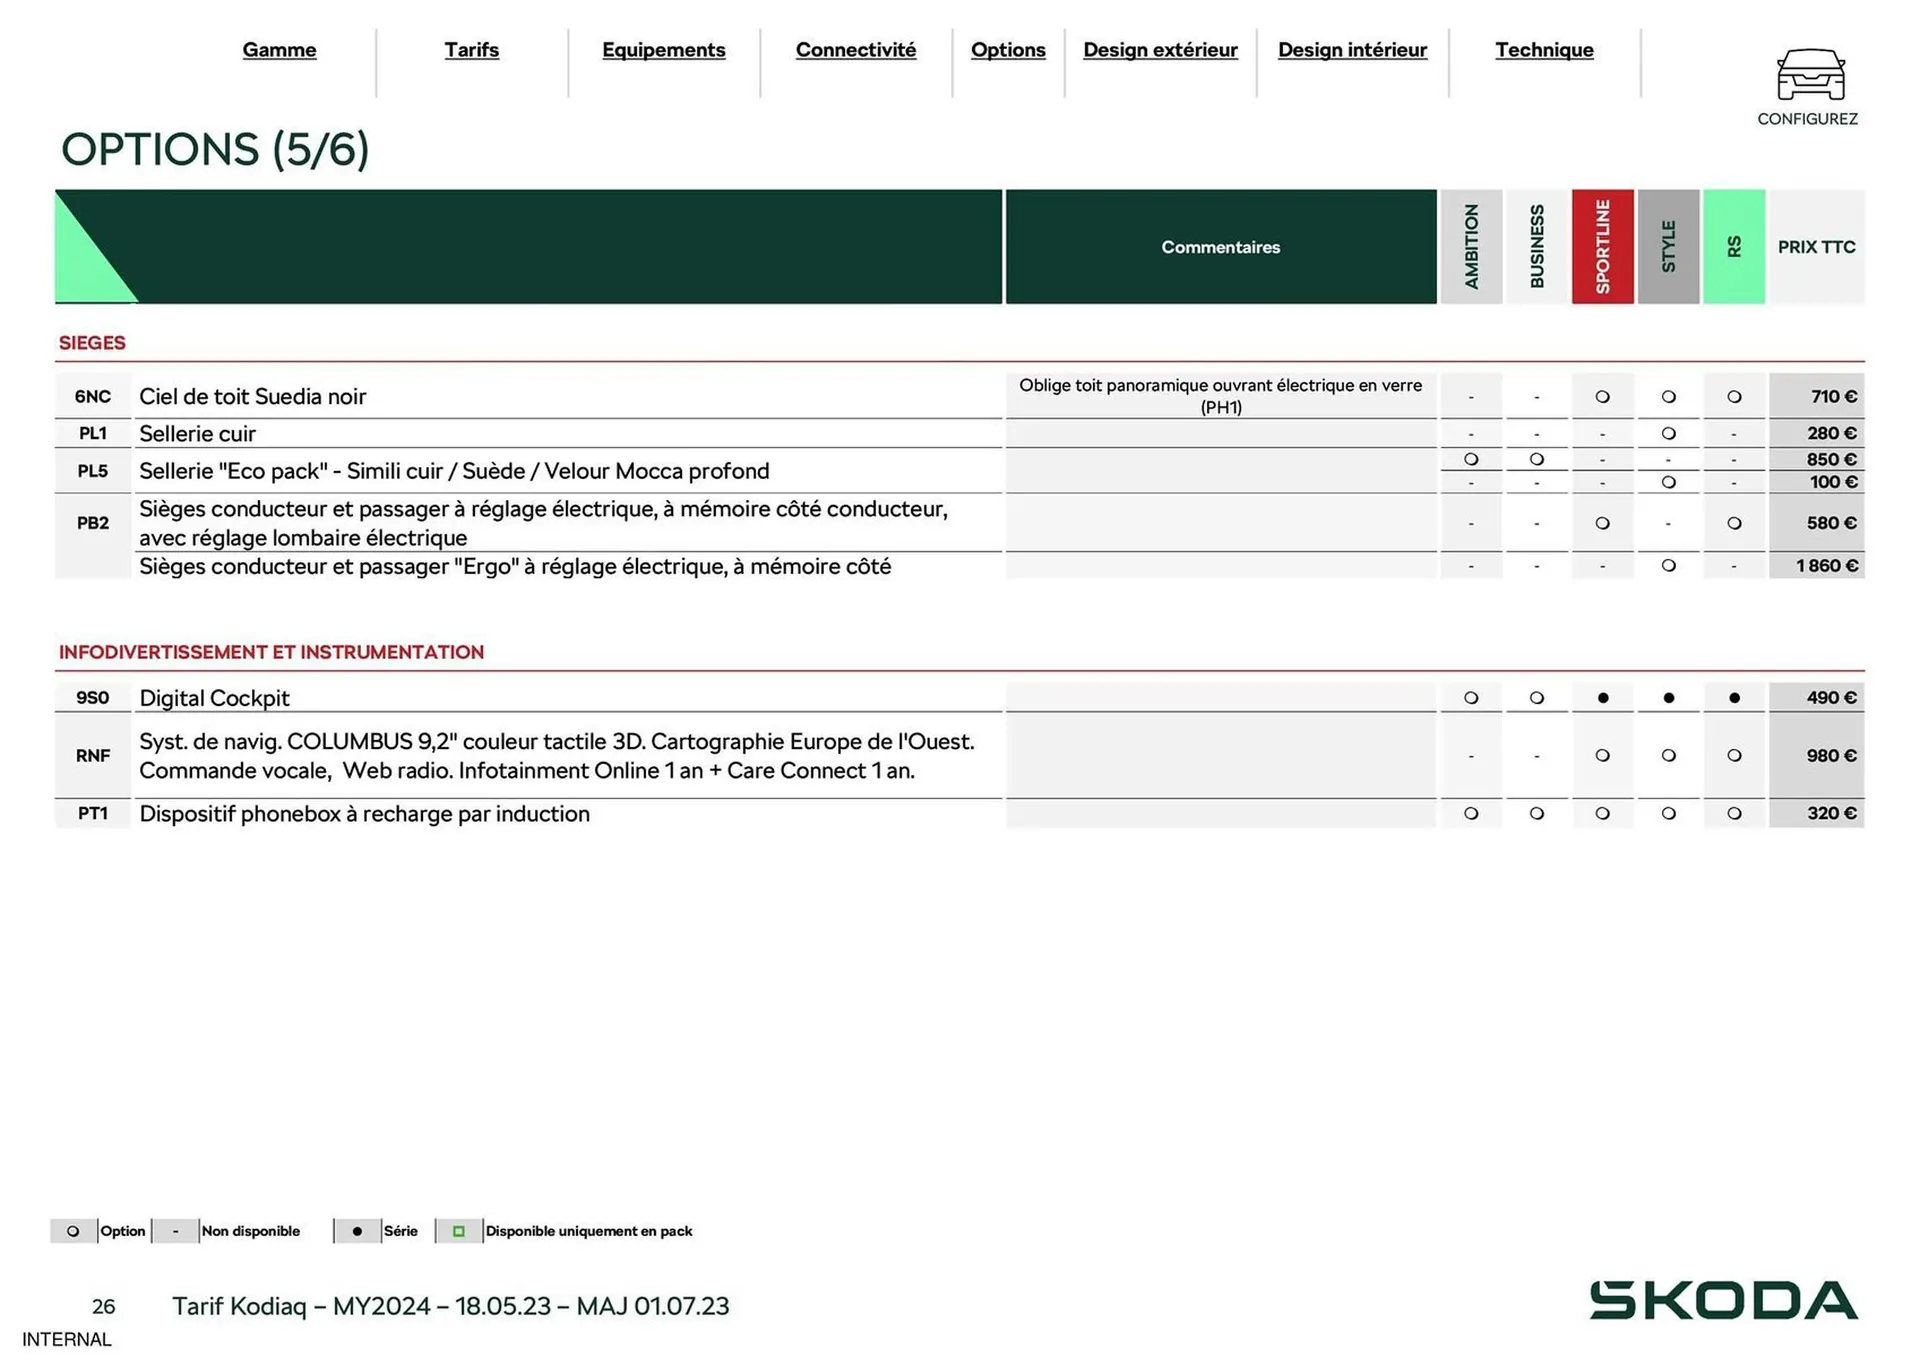Click the Série filled dot legend symbol
This screenshot has height=1358, width=1920.
tap(358, 1231)
